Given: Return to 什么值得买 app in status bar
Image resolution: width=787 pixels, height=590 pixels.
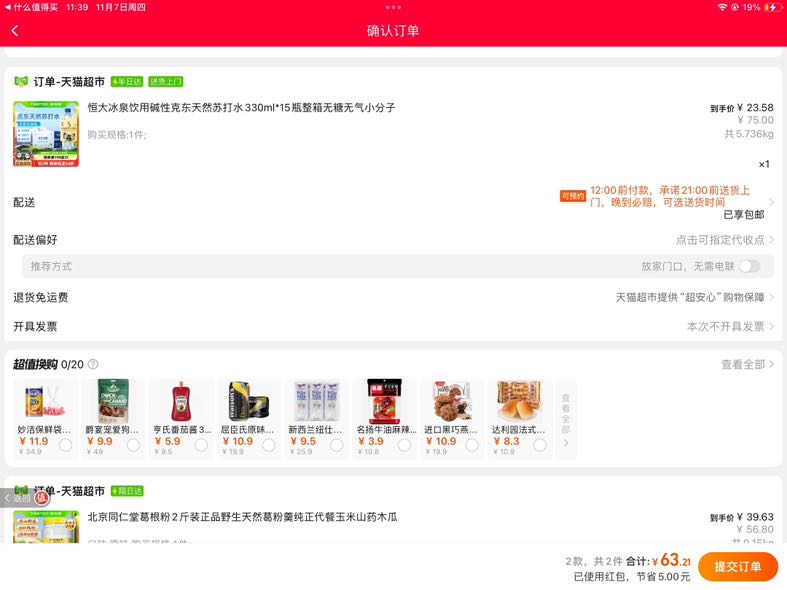Looking at the screenshot, I should click(x=31, y=7).
